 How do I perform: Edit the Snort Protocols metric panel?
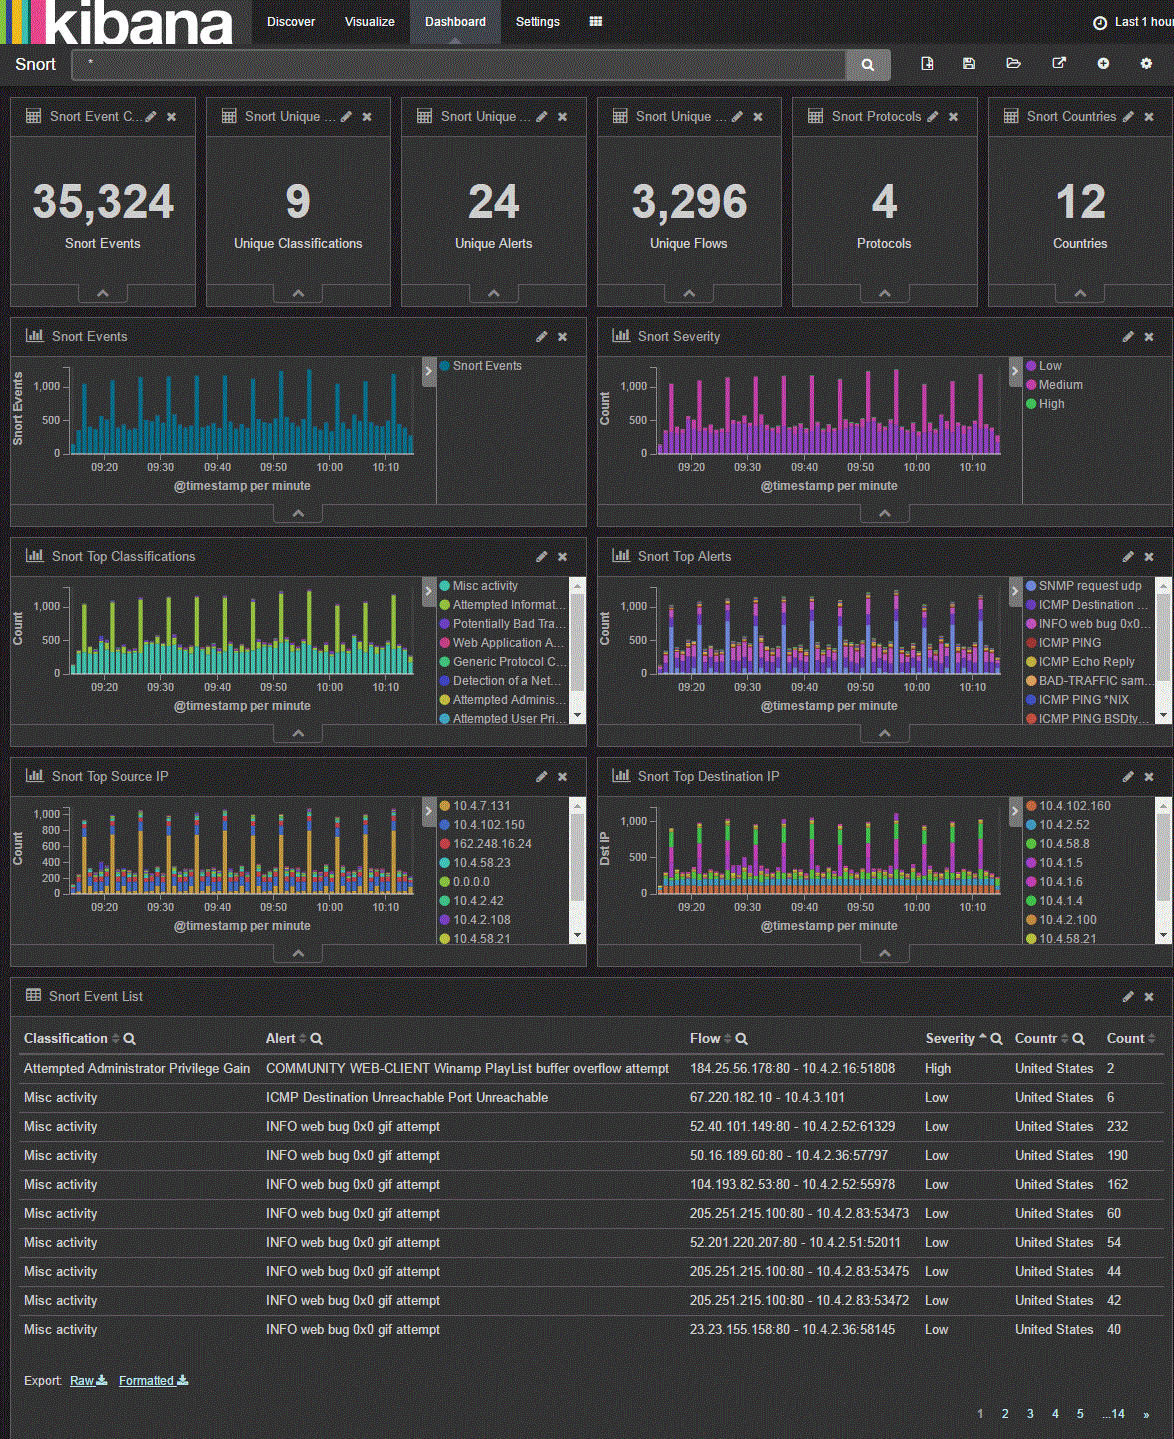(933, 117)
